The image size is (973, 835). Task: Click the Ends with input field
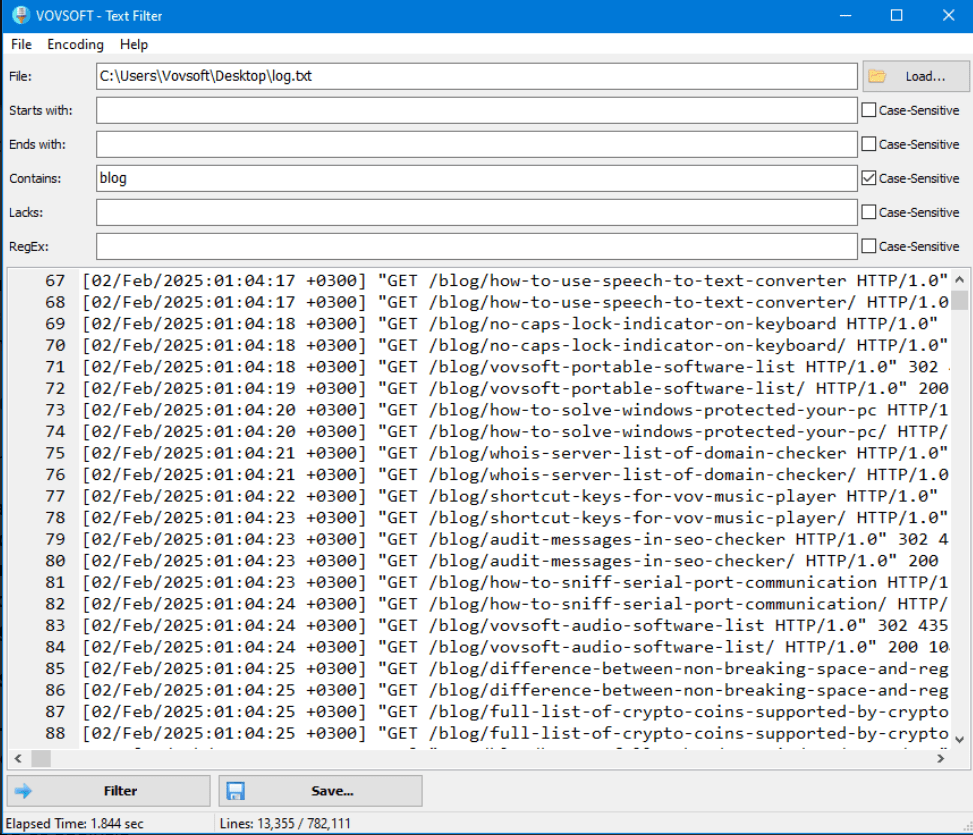coord(477,144)
